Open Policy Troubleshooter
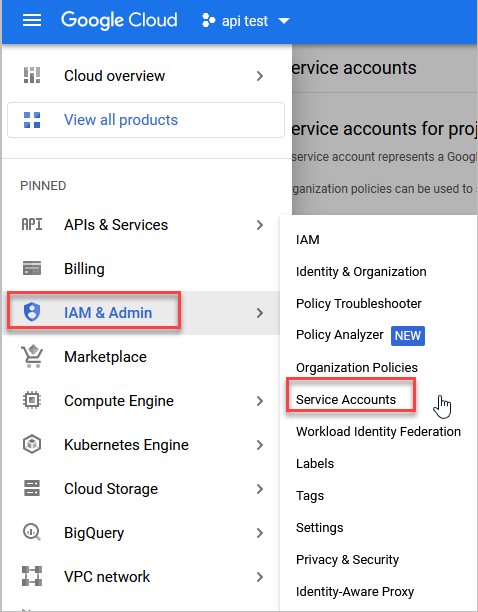 (x=359, y=303)
